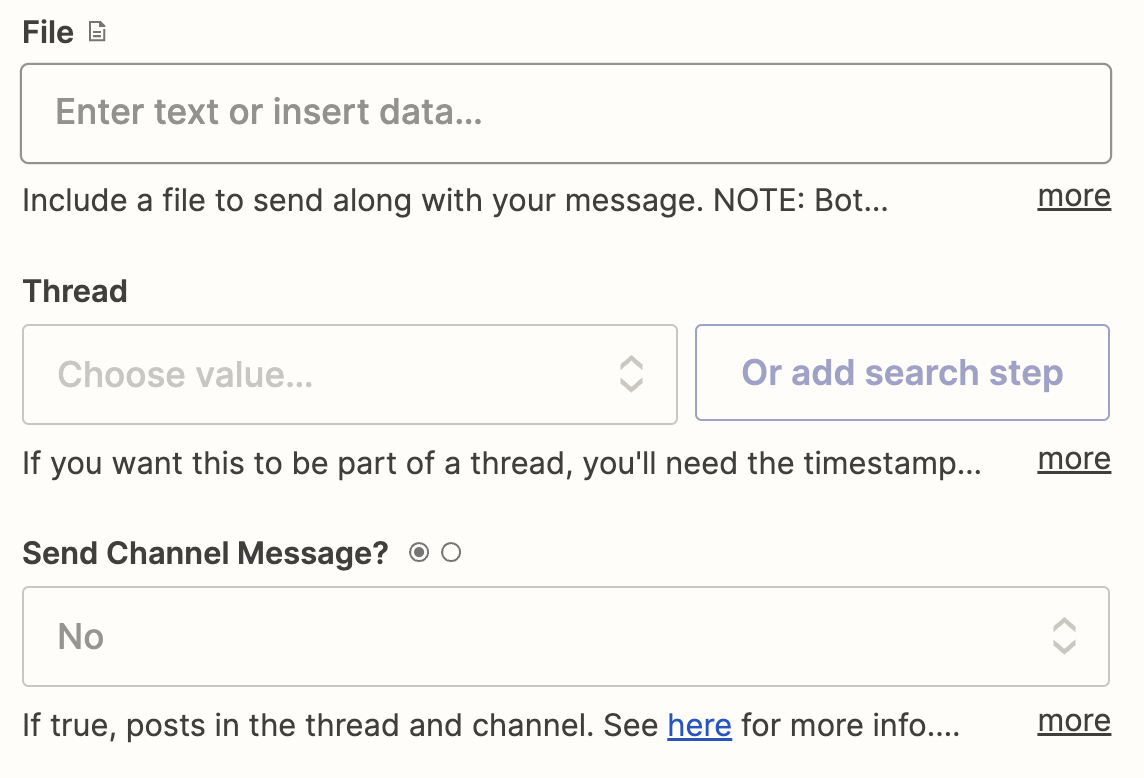This screenshot has height=778, width=1144.
Task: Click the document icon beside File label
Action: (97, 32)
